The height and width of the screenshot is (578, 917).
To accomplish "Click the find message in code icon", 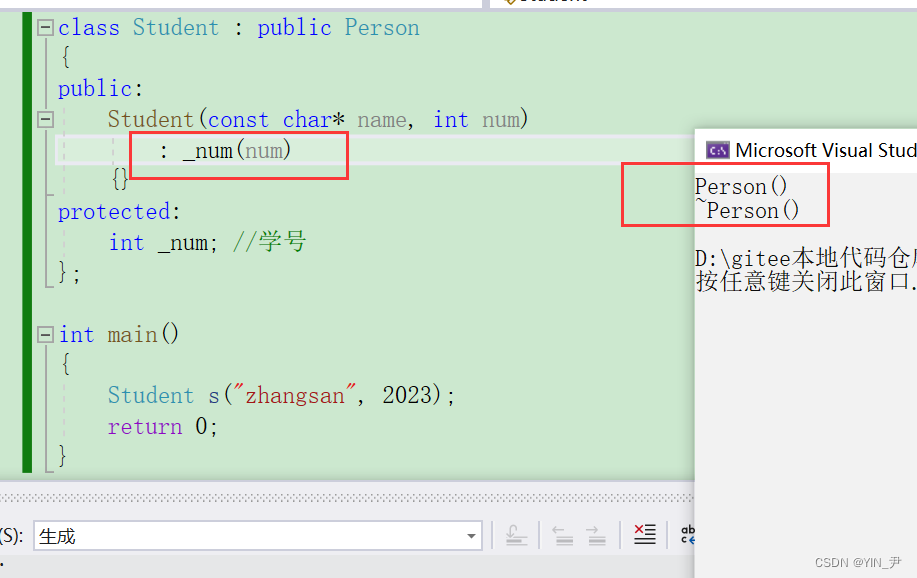I will pyautogui.click(x=516, y=535).
